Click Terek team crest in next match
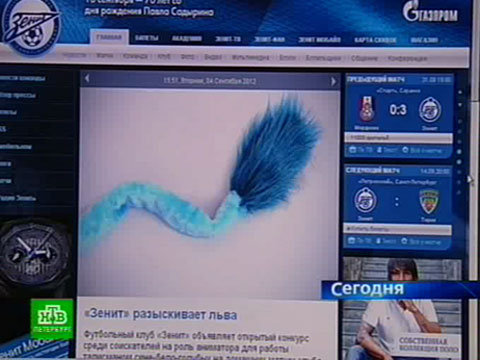The width and height of the screenshot is (480, 360). (429, 202)
